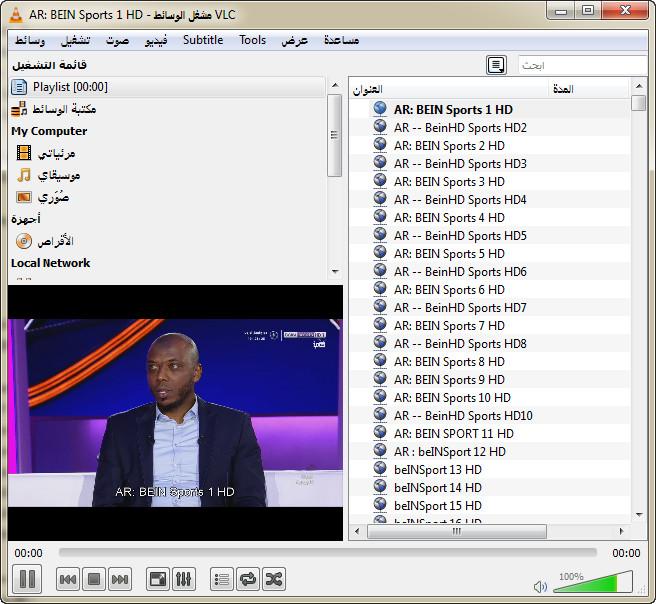Pause playback with the pause button
This screenshot has height=604, width=656.
coord(27,579)
